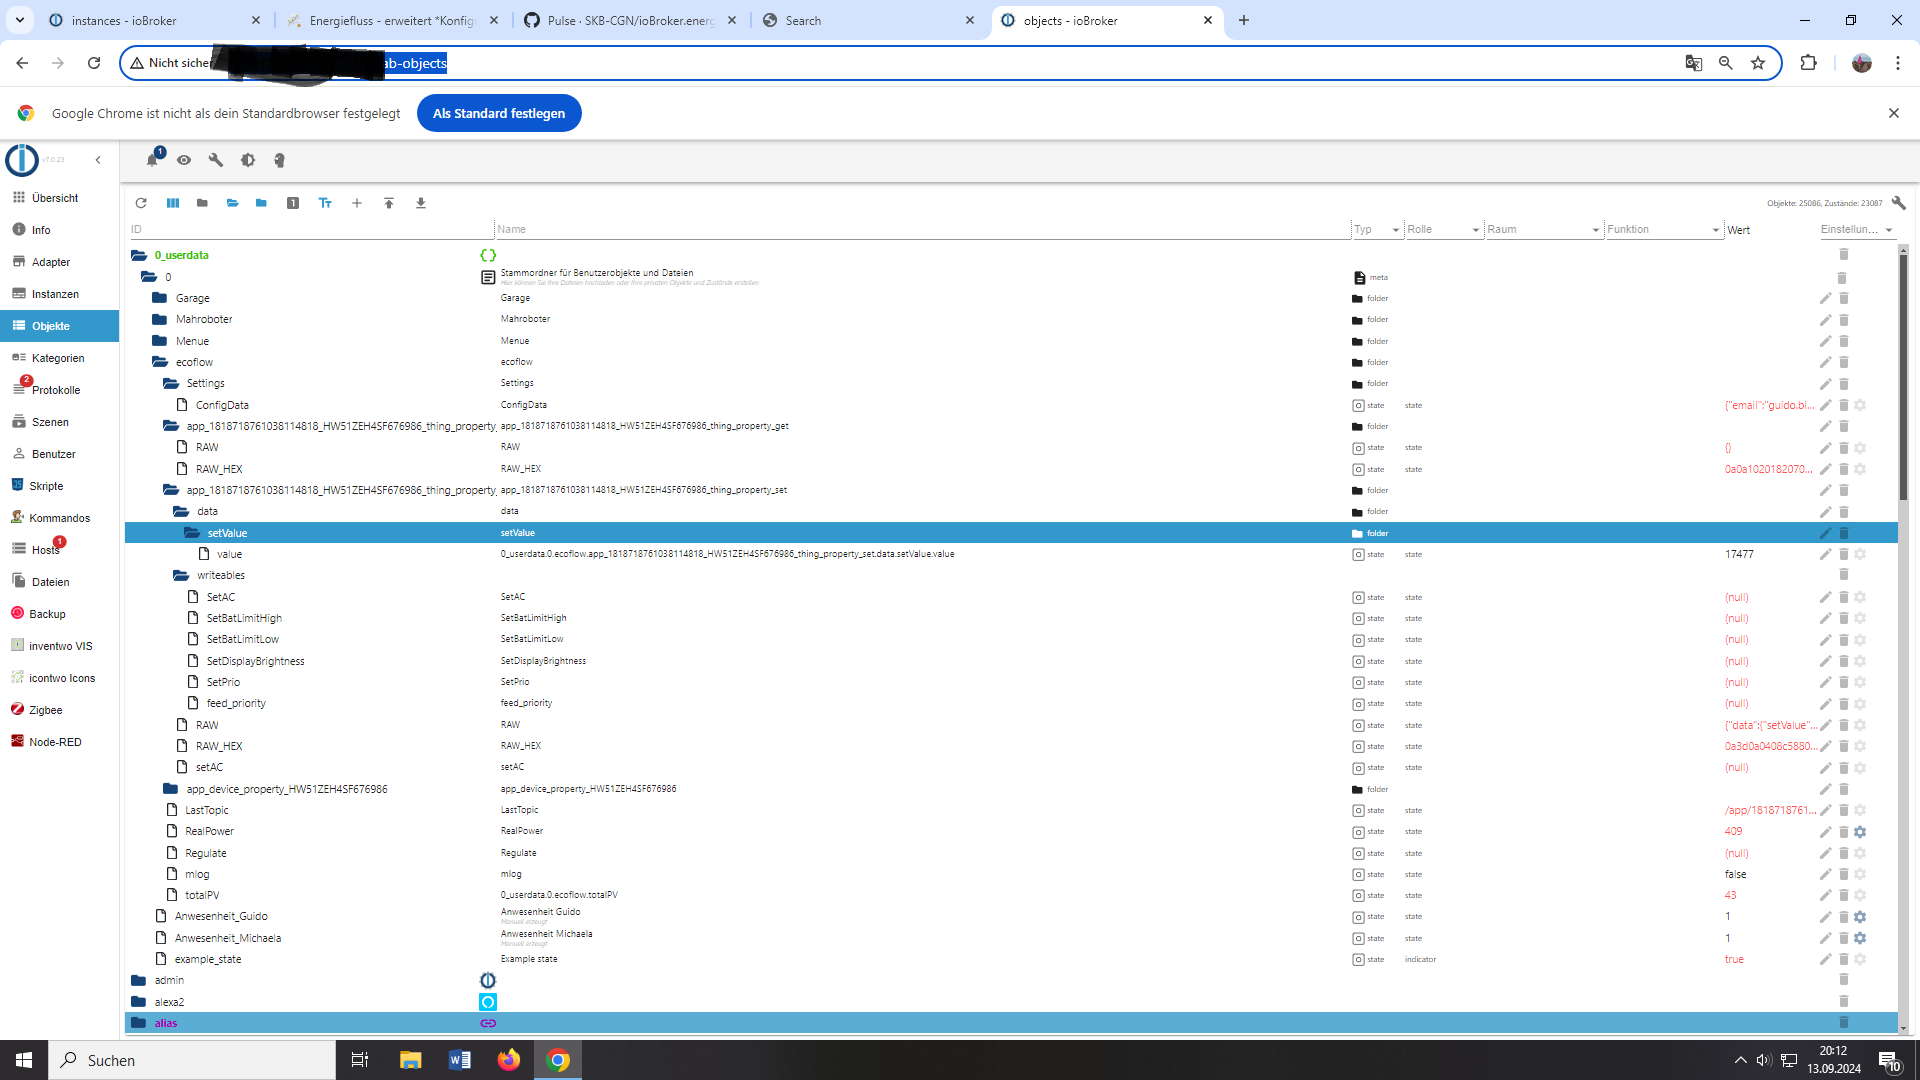This screenshot has height=1080, width=1920.
Task: Add a new object with plus icon
Action: point(357,203)
